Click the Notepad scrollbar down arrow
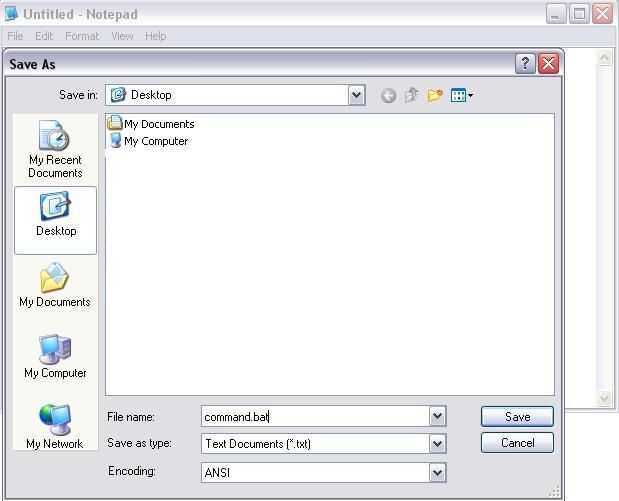Viewport: 619px width, 501px height. [x=604, y=398]
